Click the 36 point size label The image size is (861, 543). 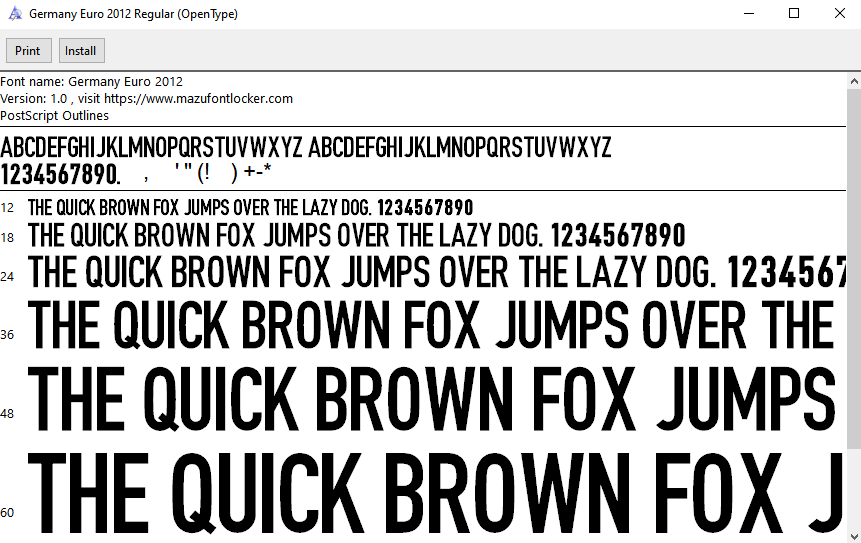tap(8, 335)
